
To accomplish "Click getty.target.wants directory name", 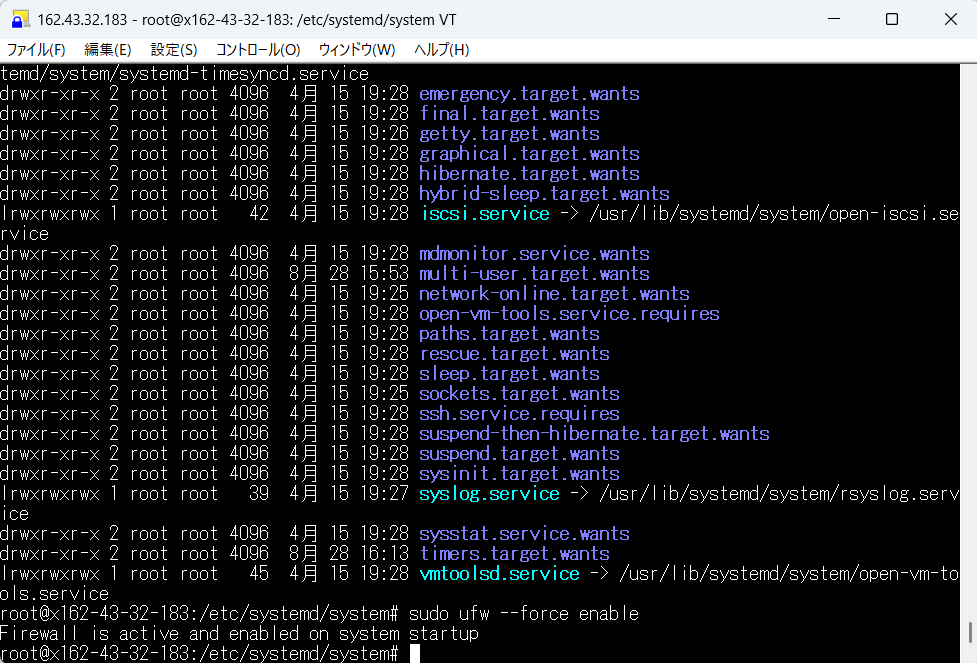I will pos(509,133).
